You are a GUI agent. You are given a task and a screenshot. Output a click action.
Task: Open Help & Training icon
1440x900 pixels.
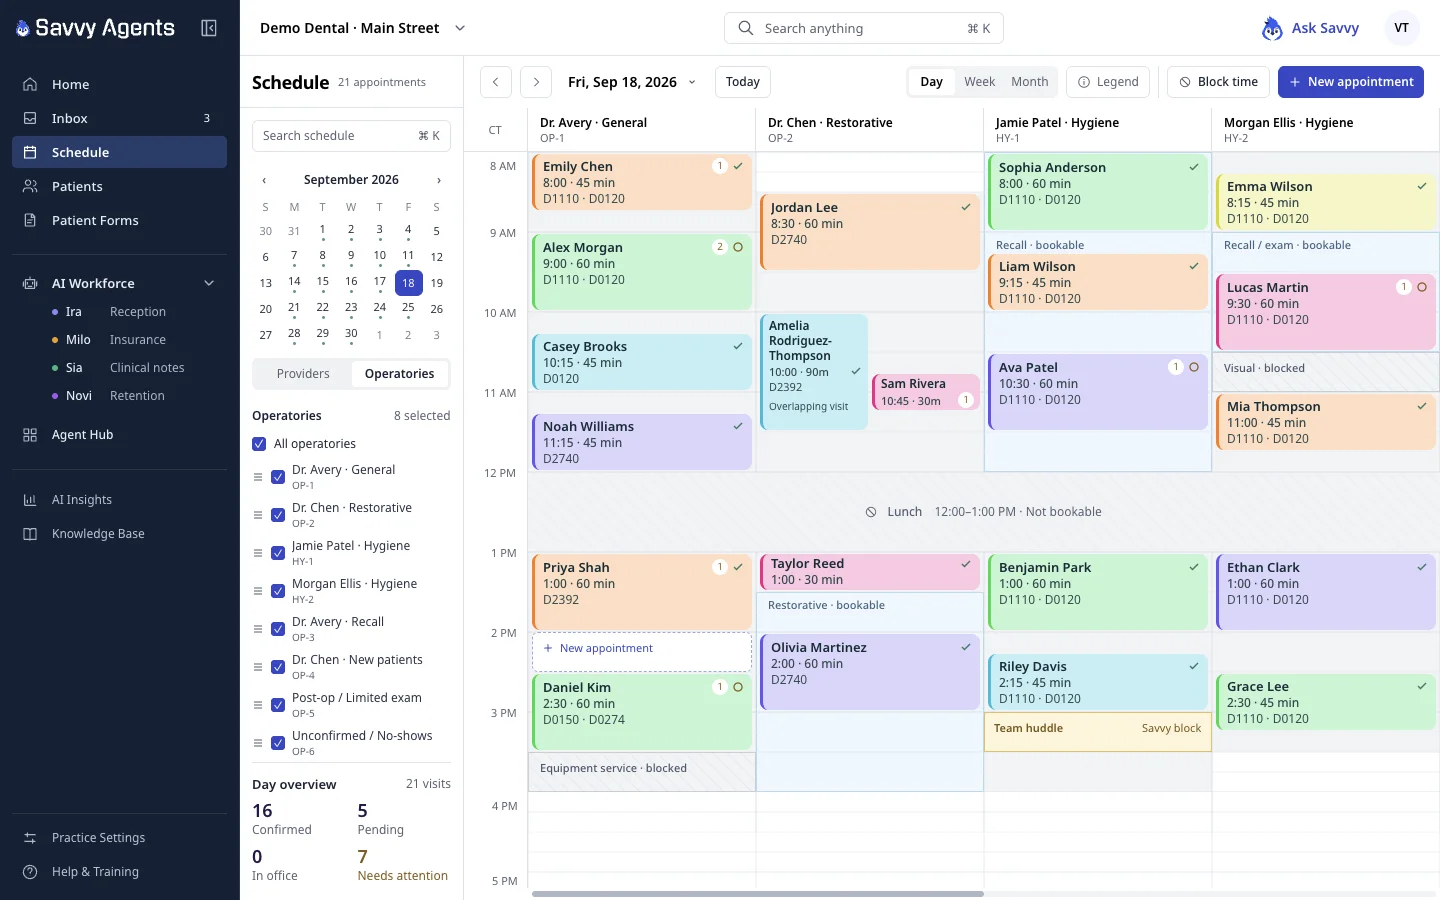click(x=30, y=872)
